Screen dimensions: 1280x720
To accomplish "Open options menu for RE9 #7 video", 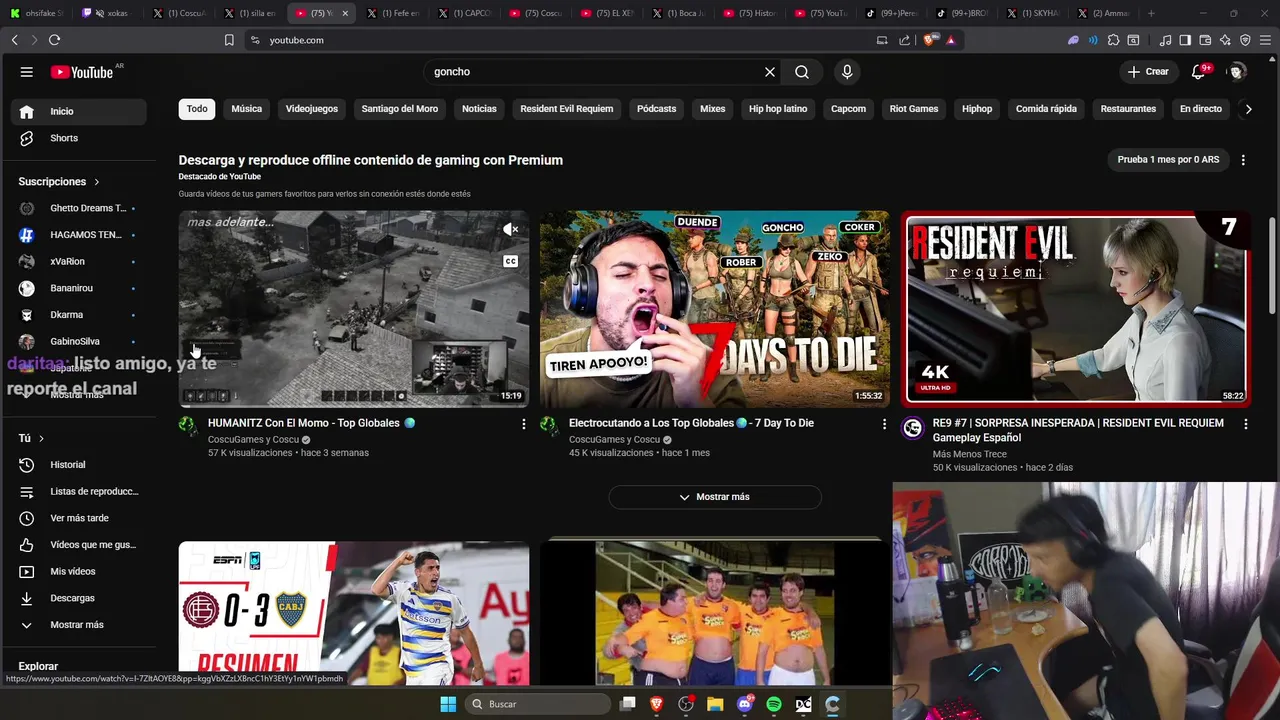I will point(1245,424).
